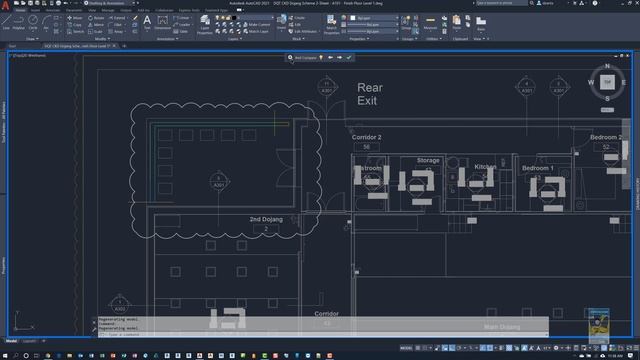Click the search magnifier in title bar
Screen dimensions: 640x360
click(531, 3)
